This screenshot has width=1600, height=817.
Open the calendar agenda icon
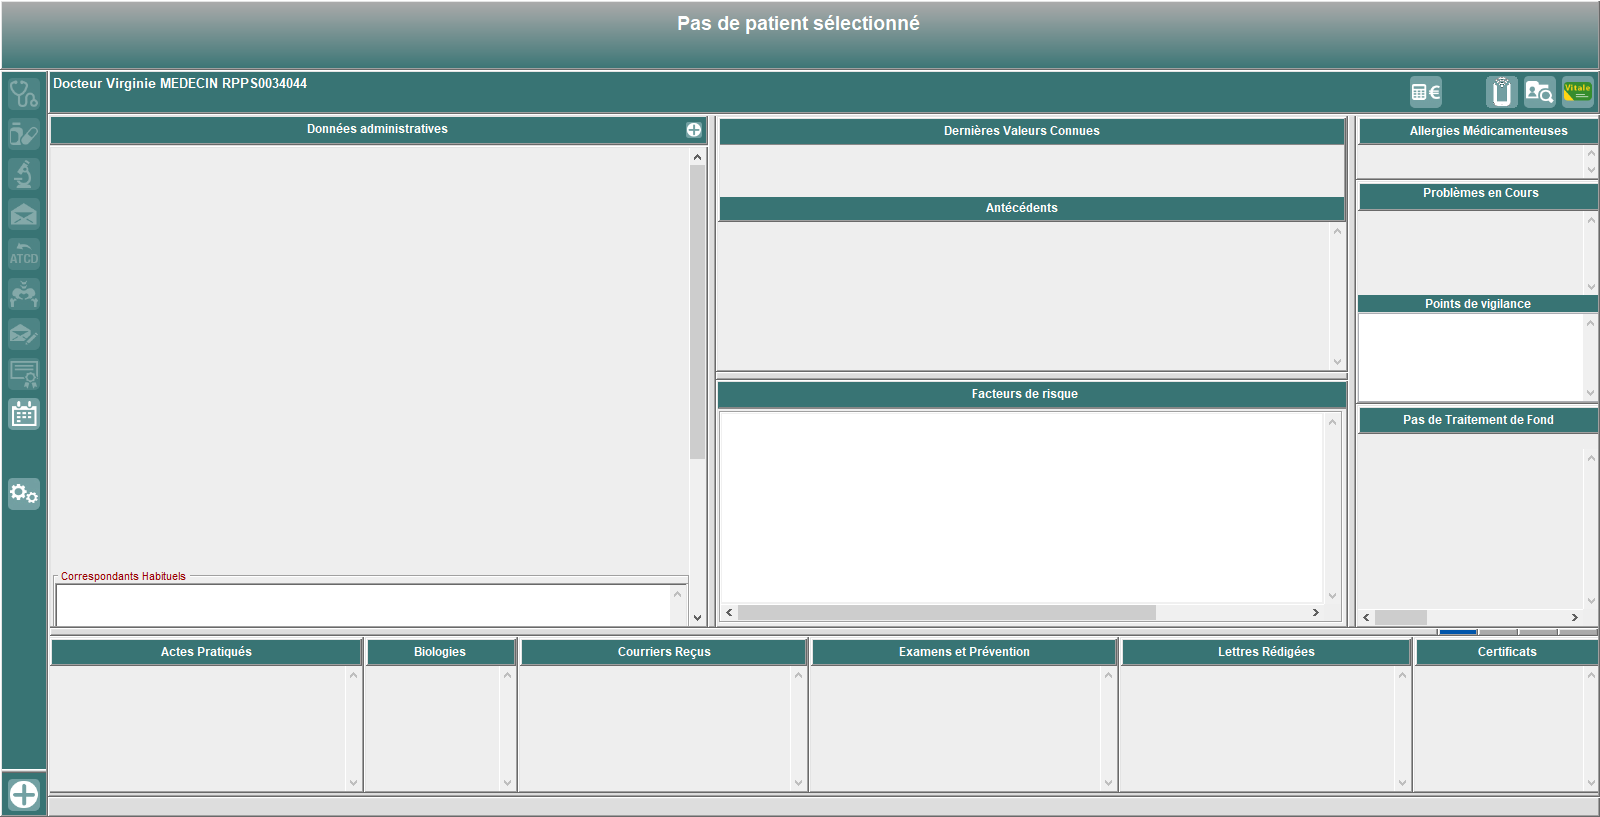click(x=24, y=414)
